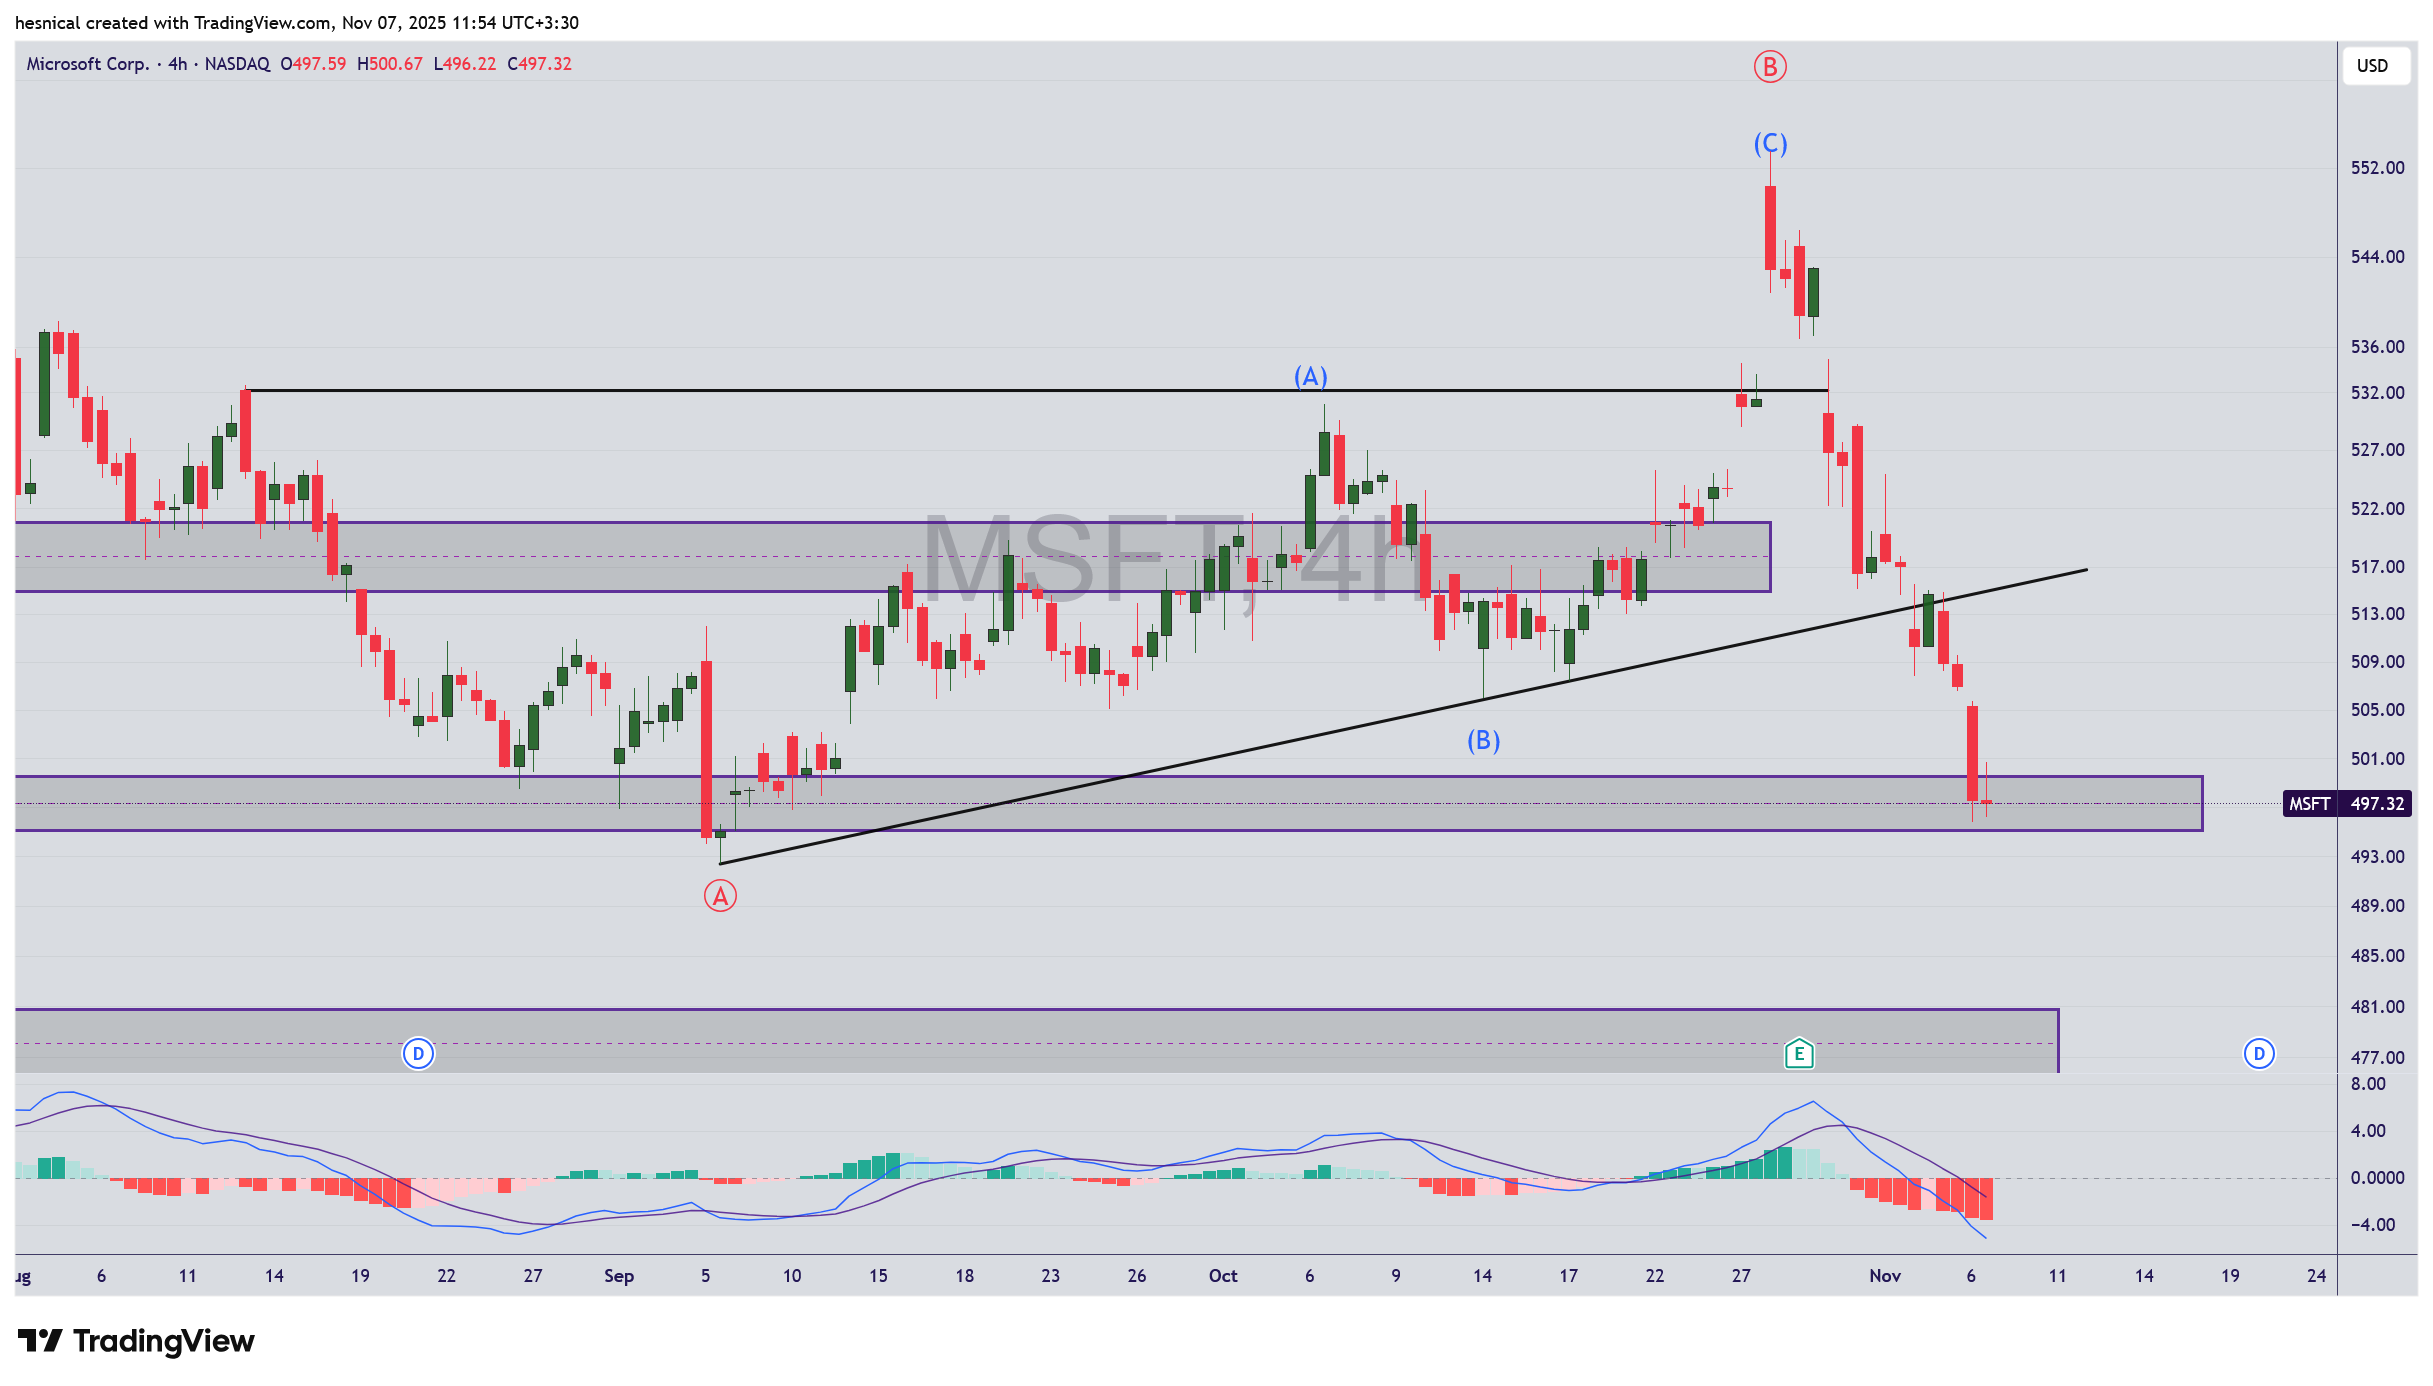The width and height of the screenshot is (2433, 1386).
Task: Select the red circled B wave label
Action: pyautogui.click(x=1769, y=67)
